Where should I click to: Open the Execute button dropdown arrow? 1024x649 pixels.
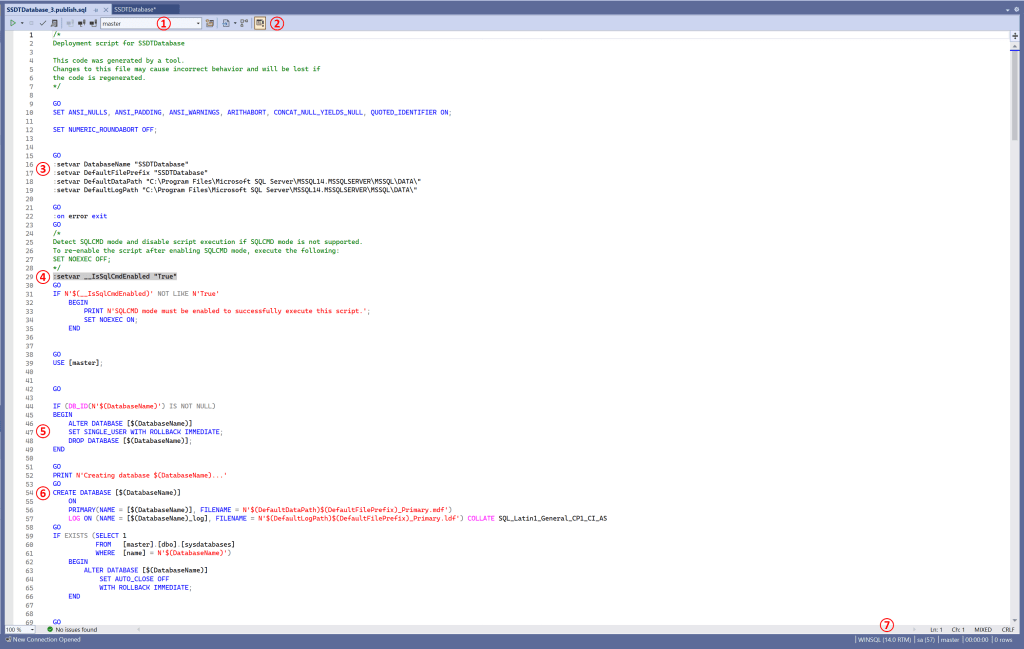(x=22, y=22)
